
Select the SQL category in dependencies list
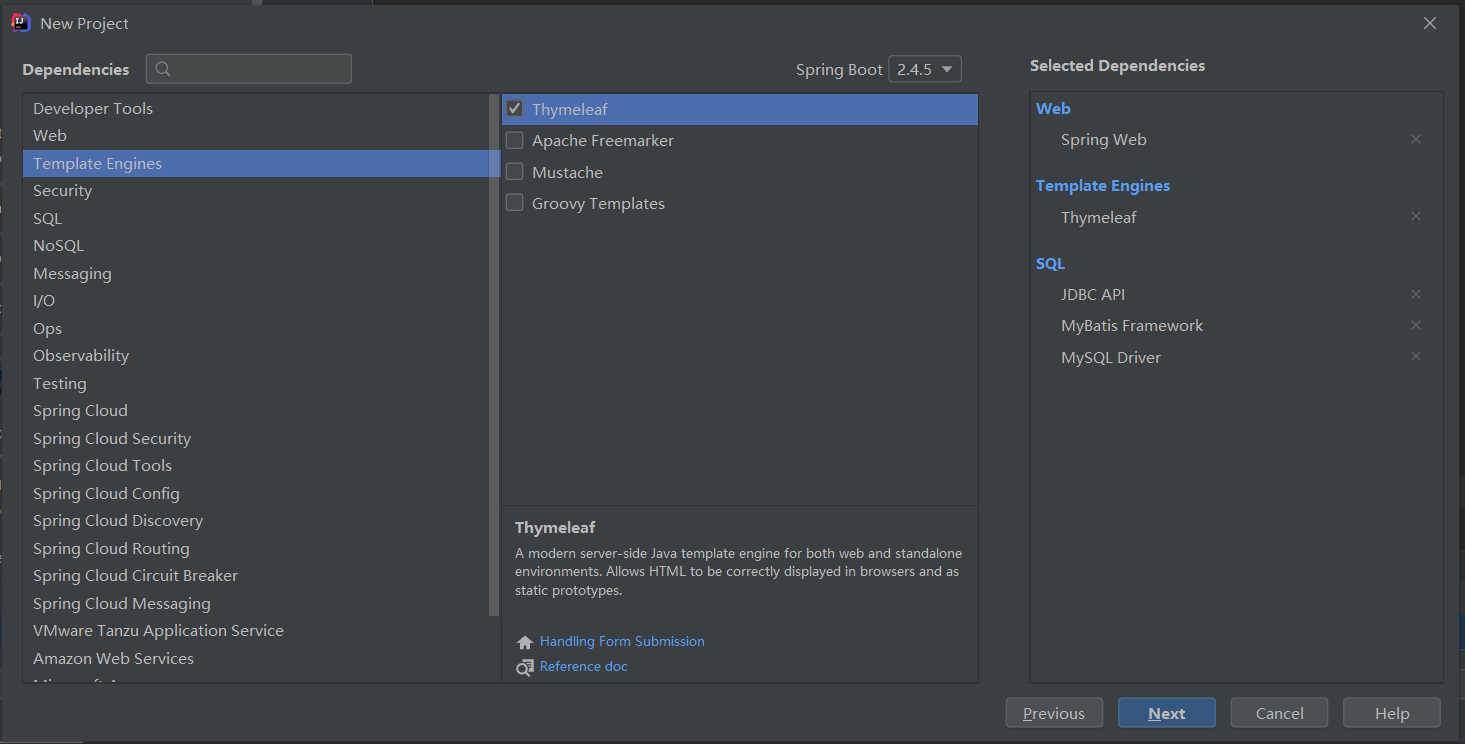pyautogui.click(x=259, y=218)
